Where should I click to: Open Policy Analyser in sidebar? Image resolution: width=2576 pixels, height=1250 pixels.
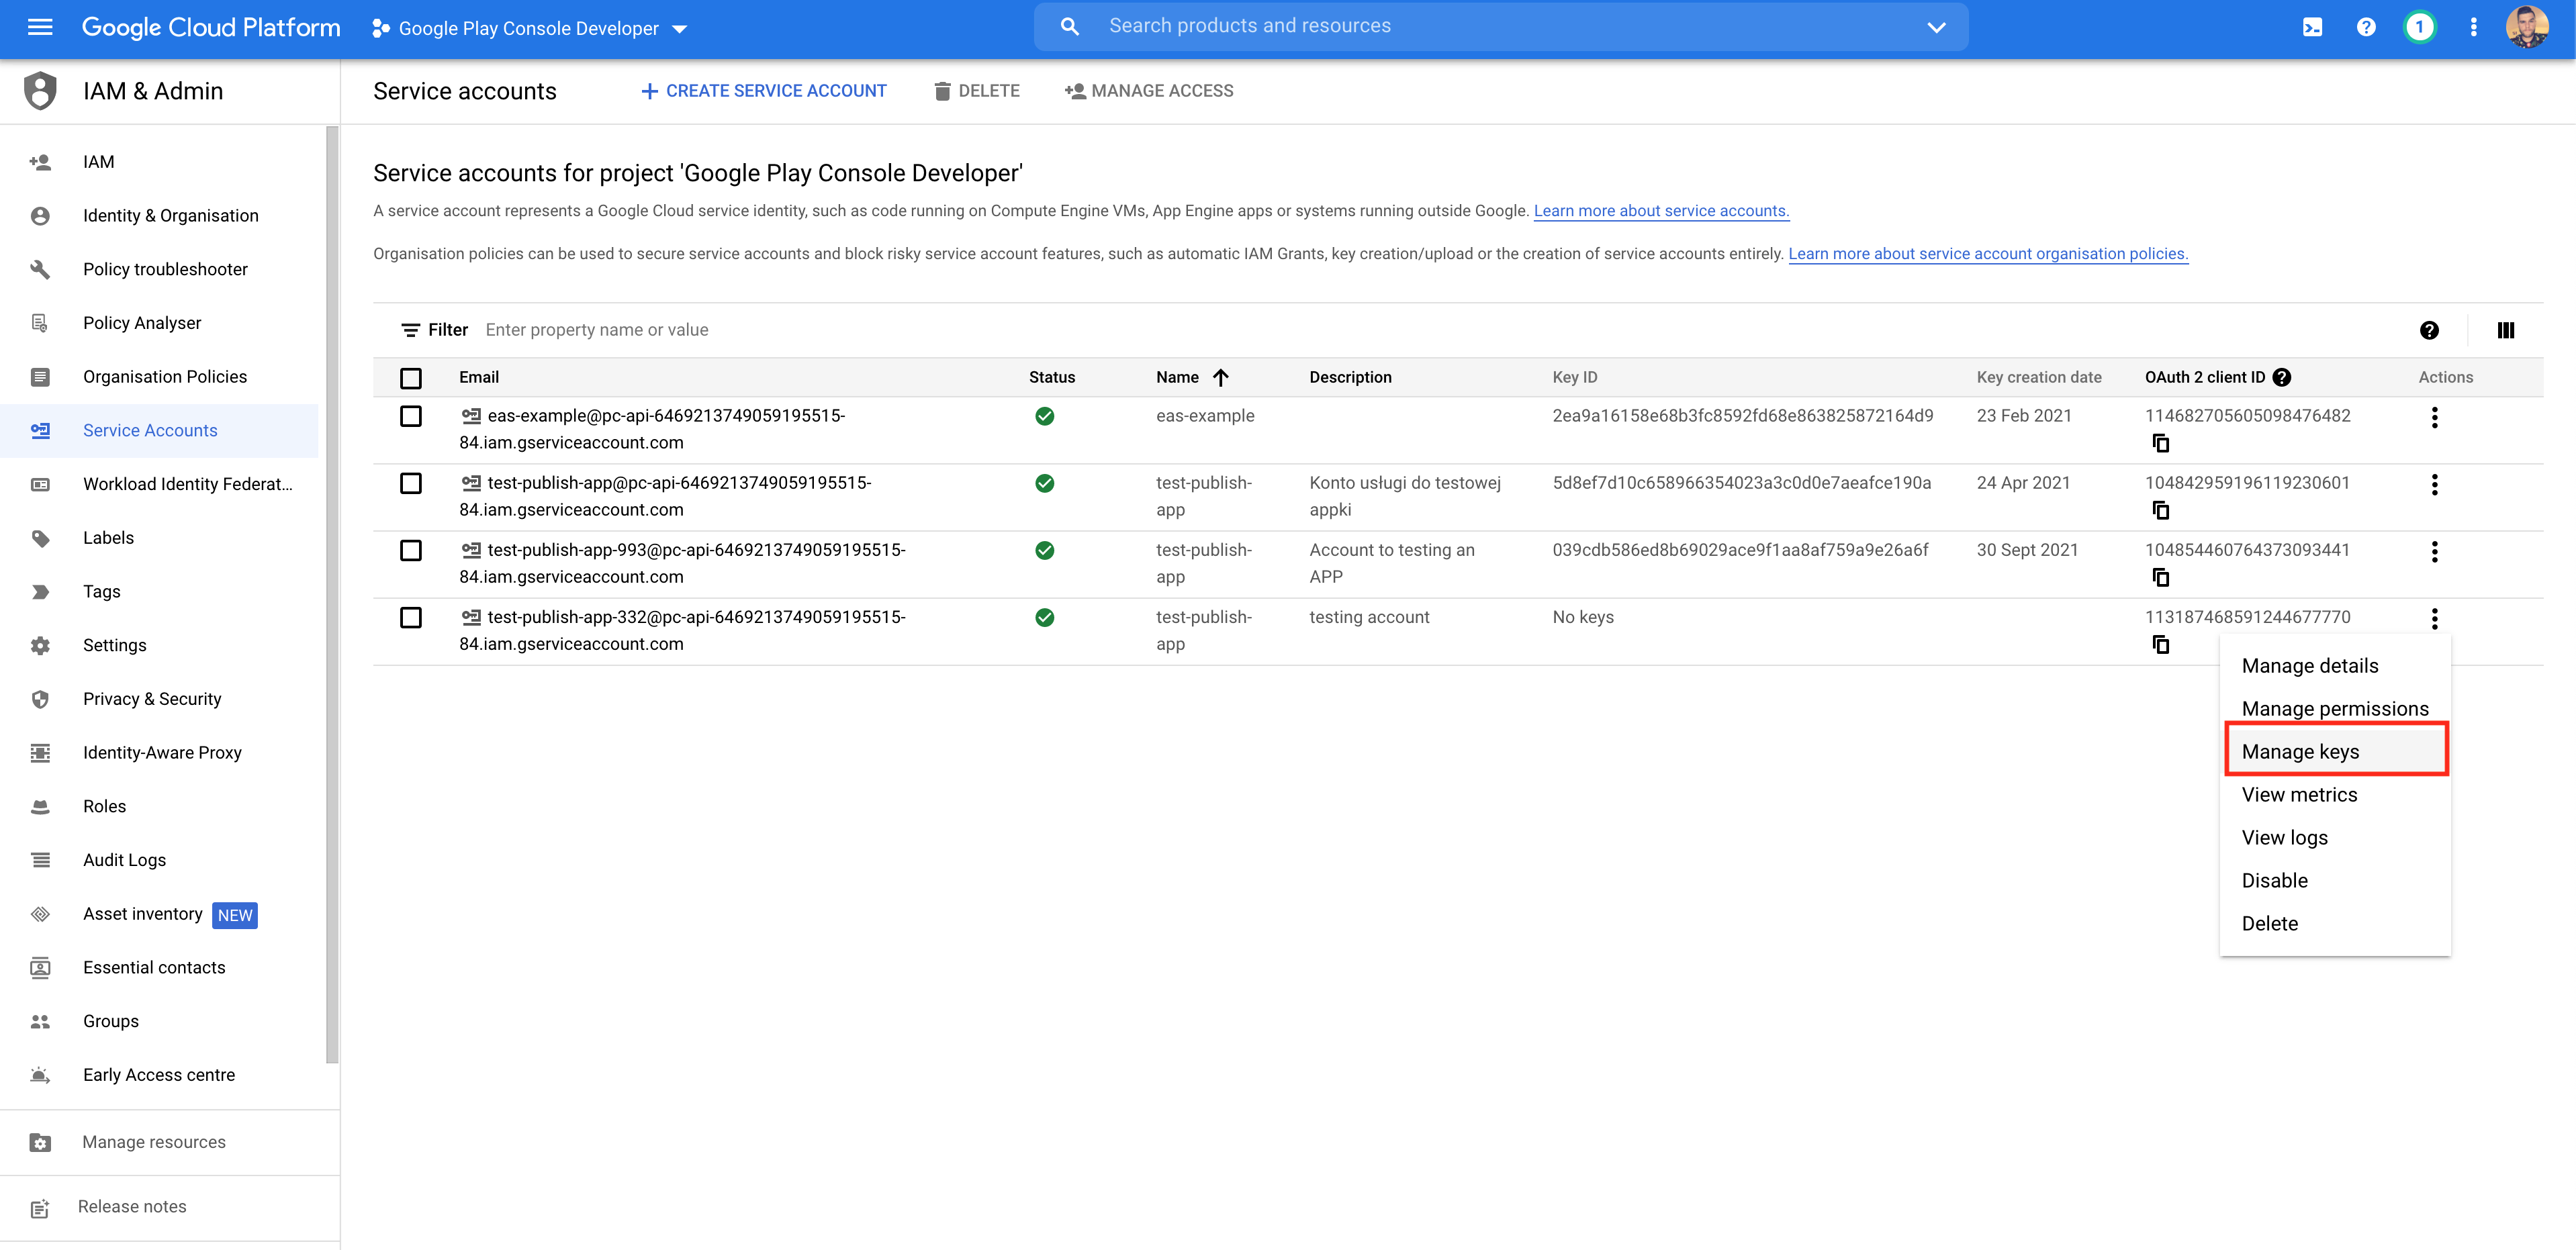point(160,323)
